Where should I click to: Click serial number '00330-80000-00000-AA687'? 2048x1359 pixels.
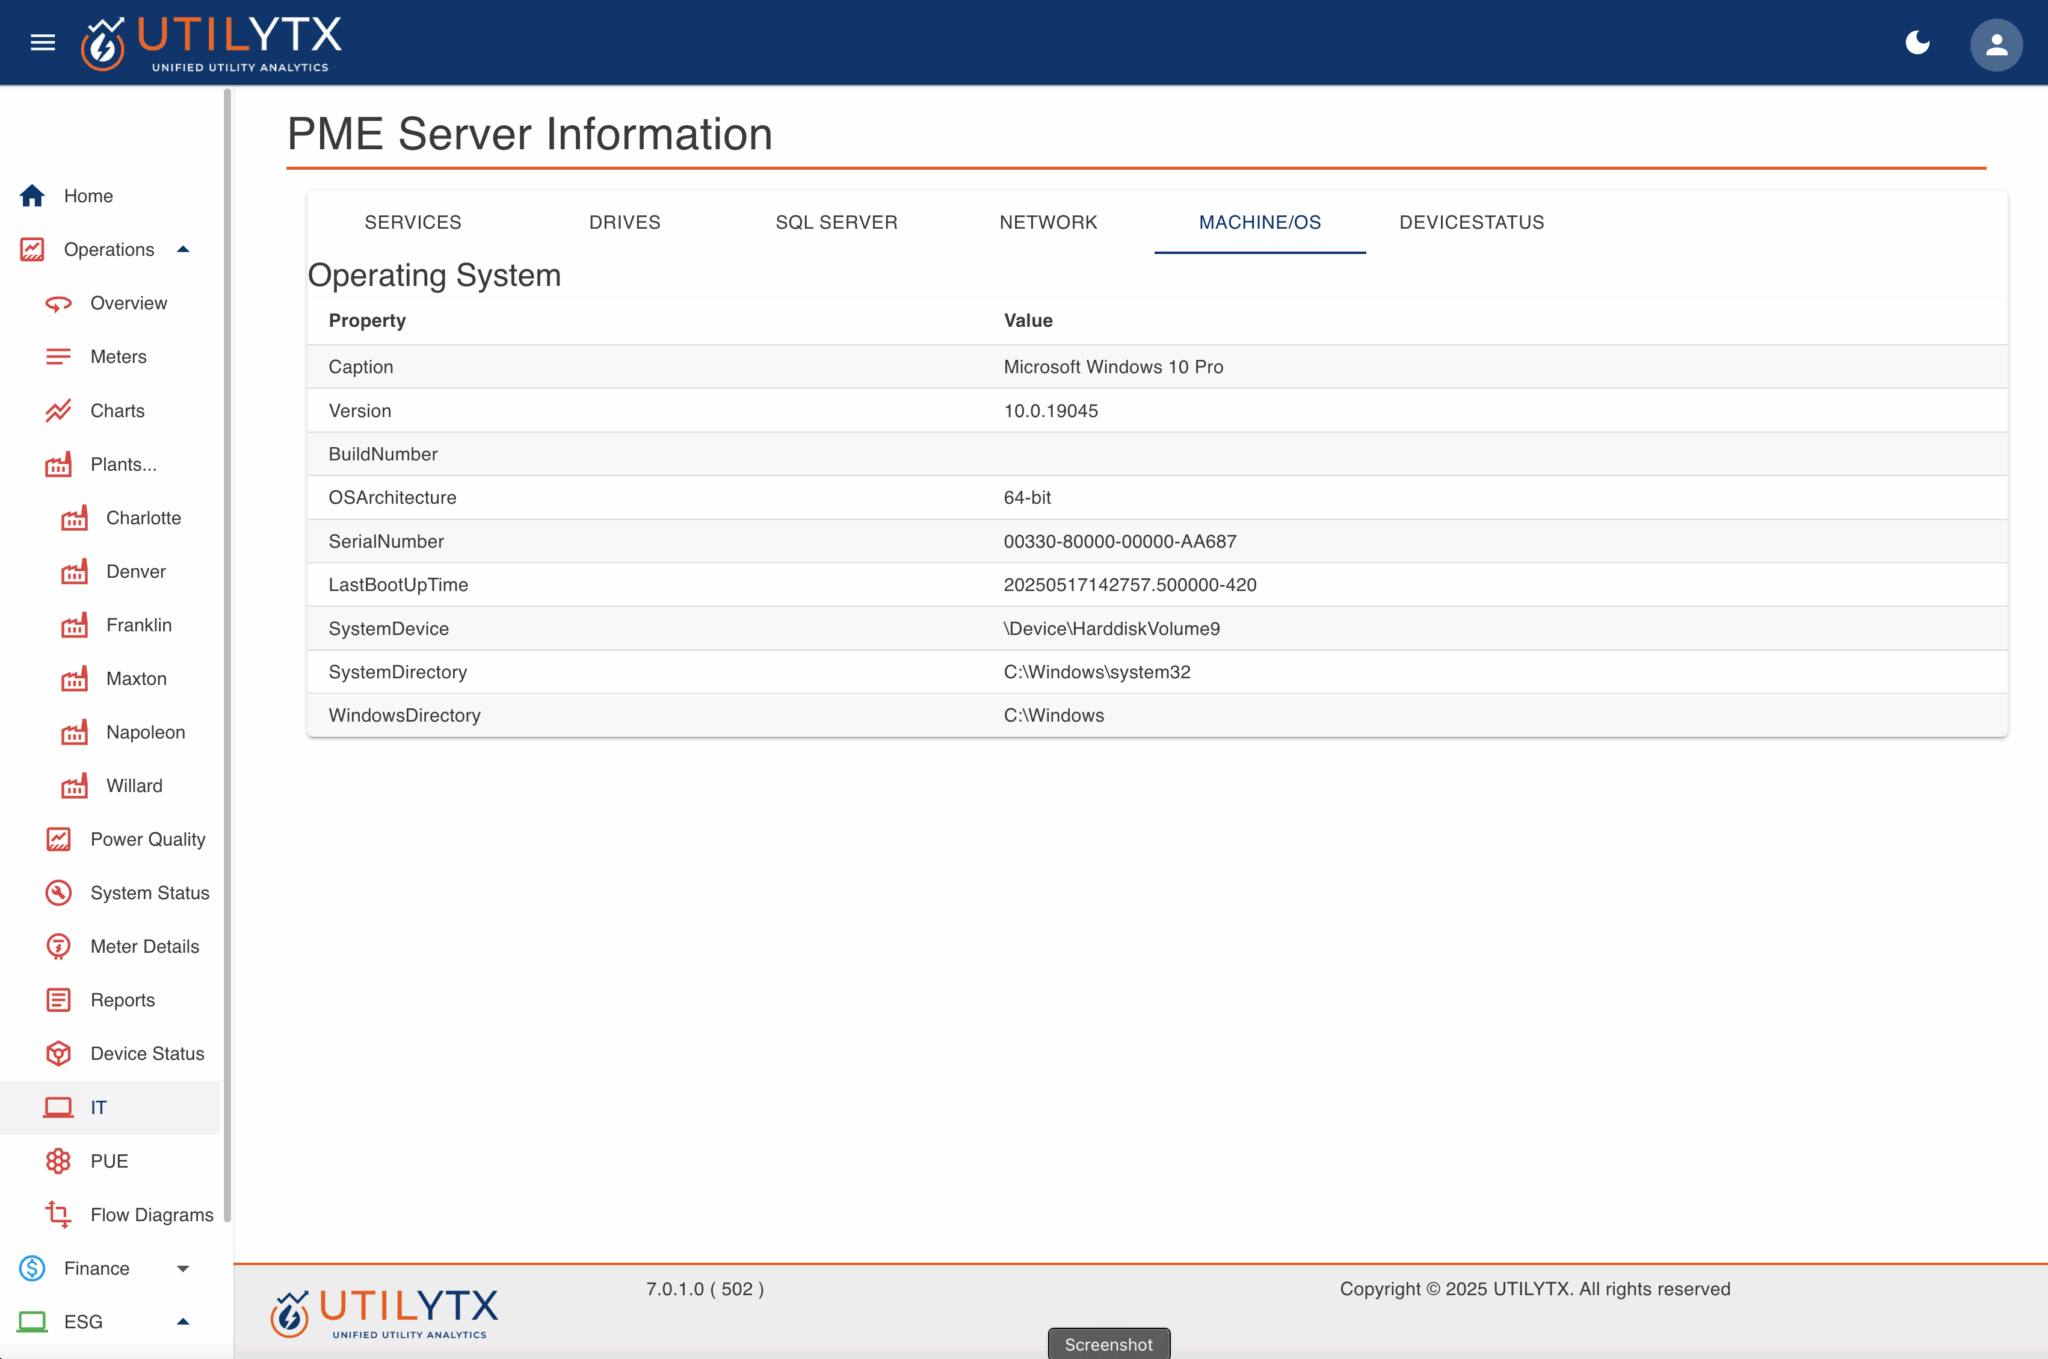pyautogui.click(x=1120, y=541)
